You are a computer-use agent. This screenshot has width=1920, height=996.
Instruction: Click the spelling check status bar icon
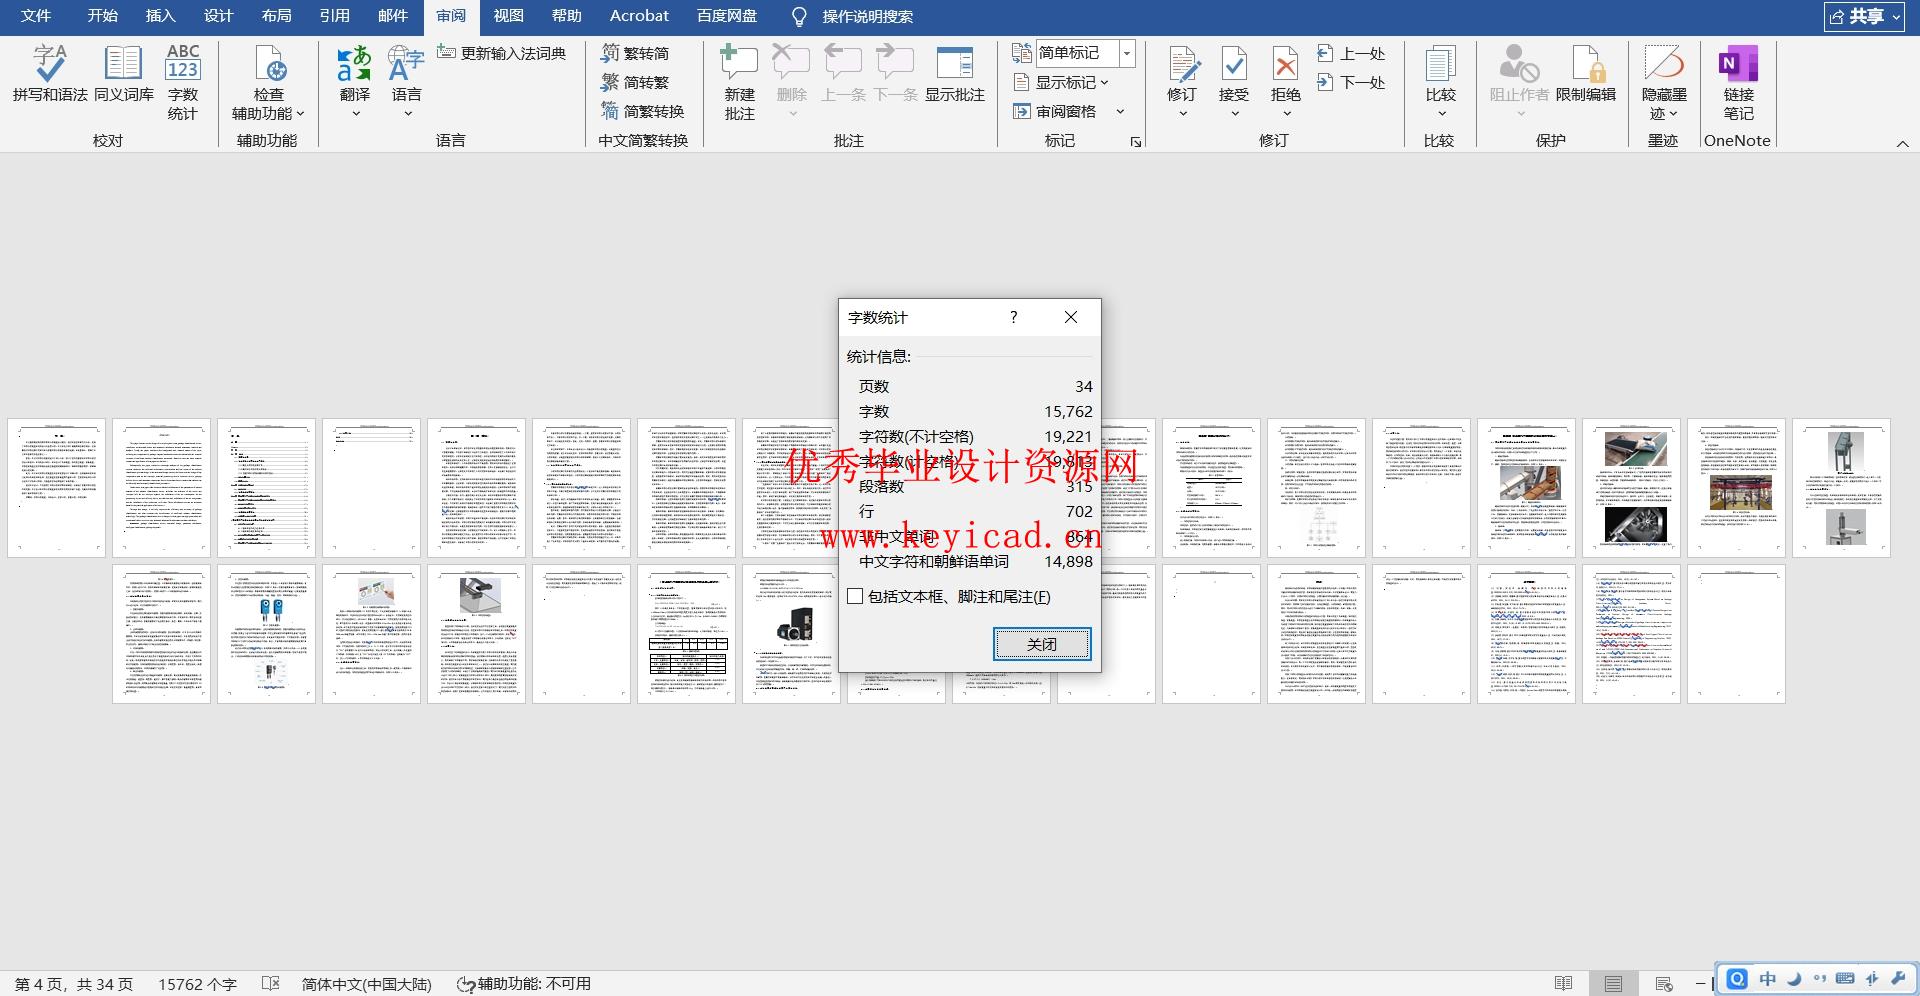[270, 984]
